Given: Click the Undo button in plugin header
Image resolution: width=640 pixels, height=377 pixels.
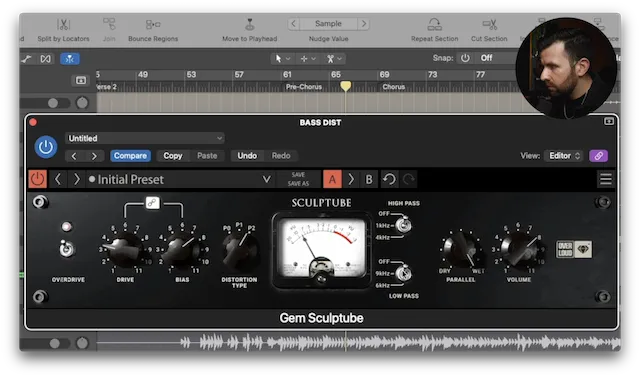Looking at the screenshot, I should tap(247, 156).
